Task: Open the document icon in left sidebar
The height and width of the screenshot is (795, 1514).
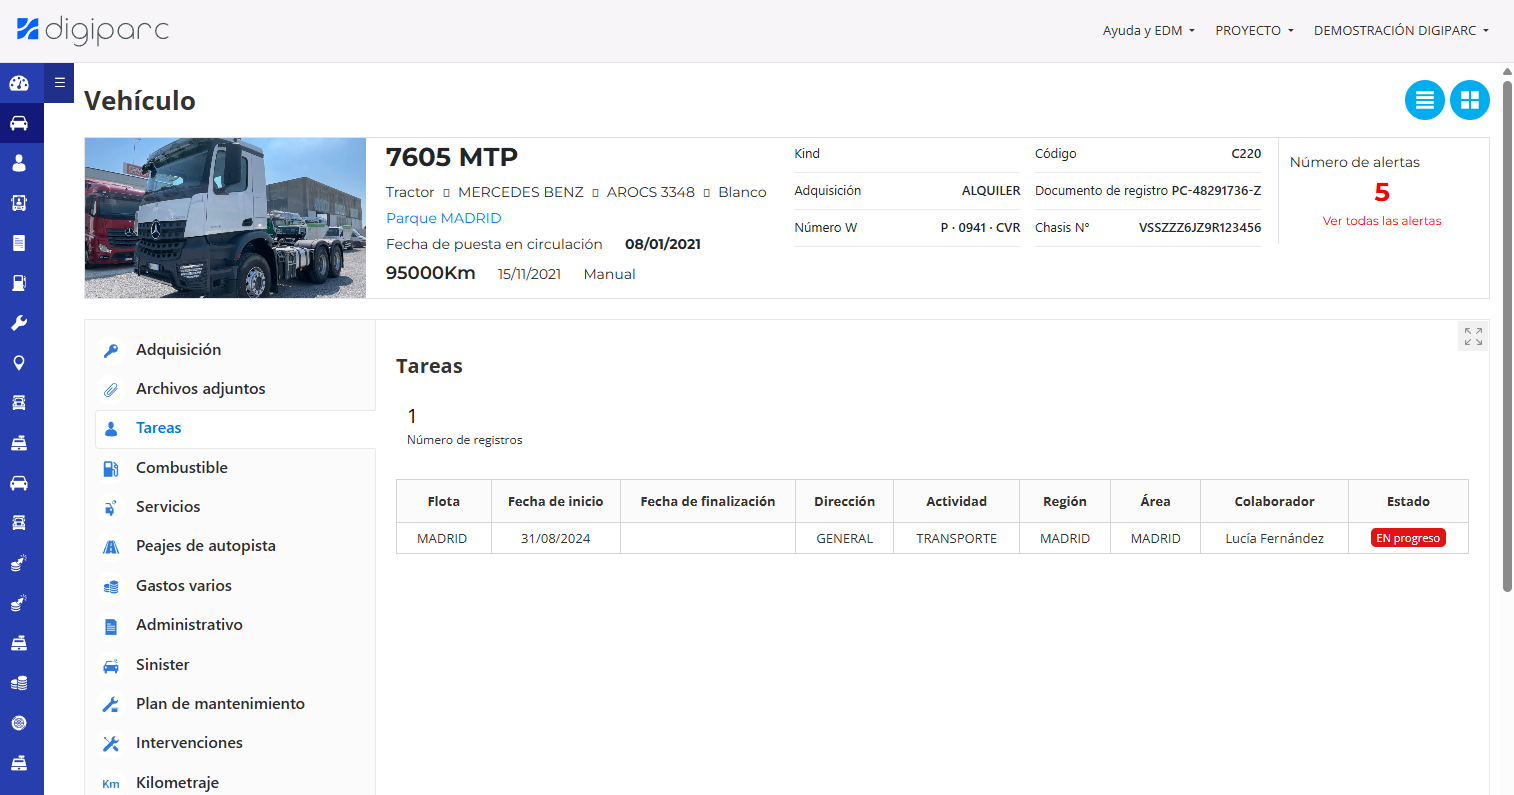Action: click(x=19, y=243)
